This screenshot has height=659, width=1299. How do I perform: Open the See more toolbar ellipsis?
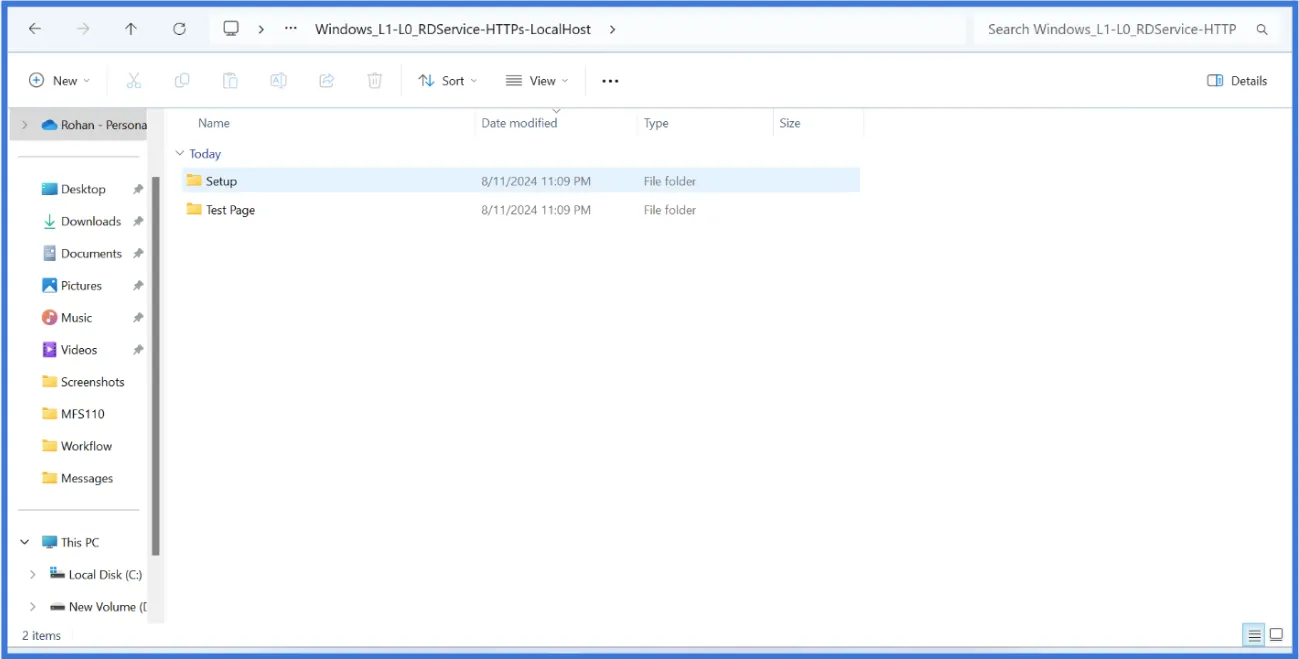(x=610, y=81)
